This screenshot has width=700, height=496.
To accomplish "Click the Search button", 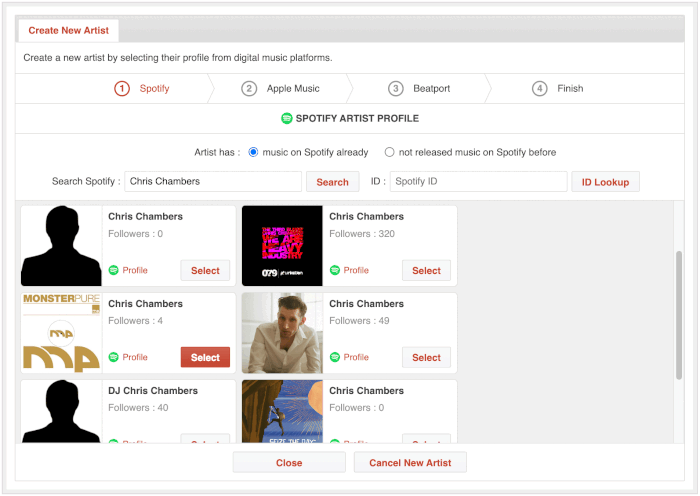I will point(333,182).
